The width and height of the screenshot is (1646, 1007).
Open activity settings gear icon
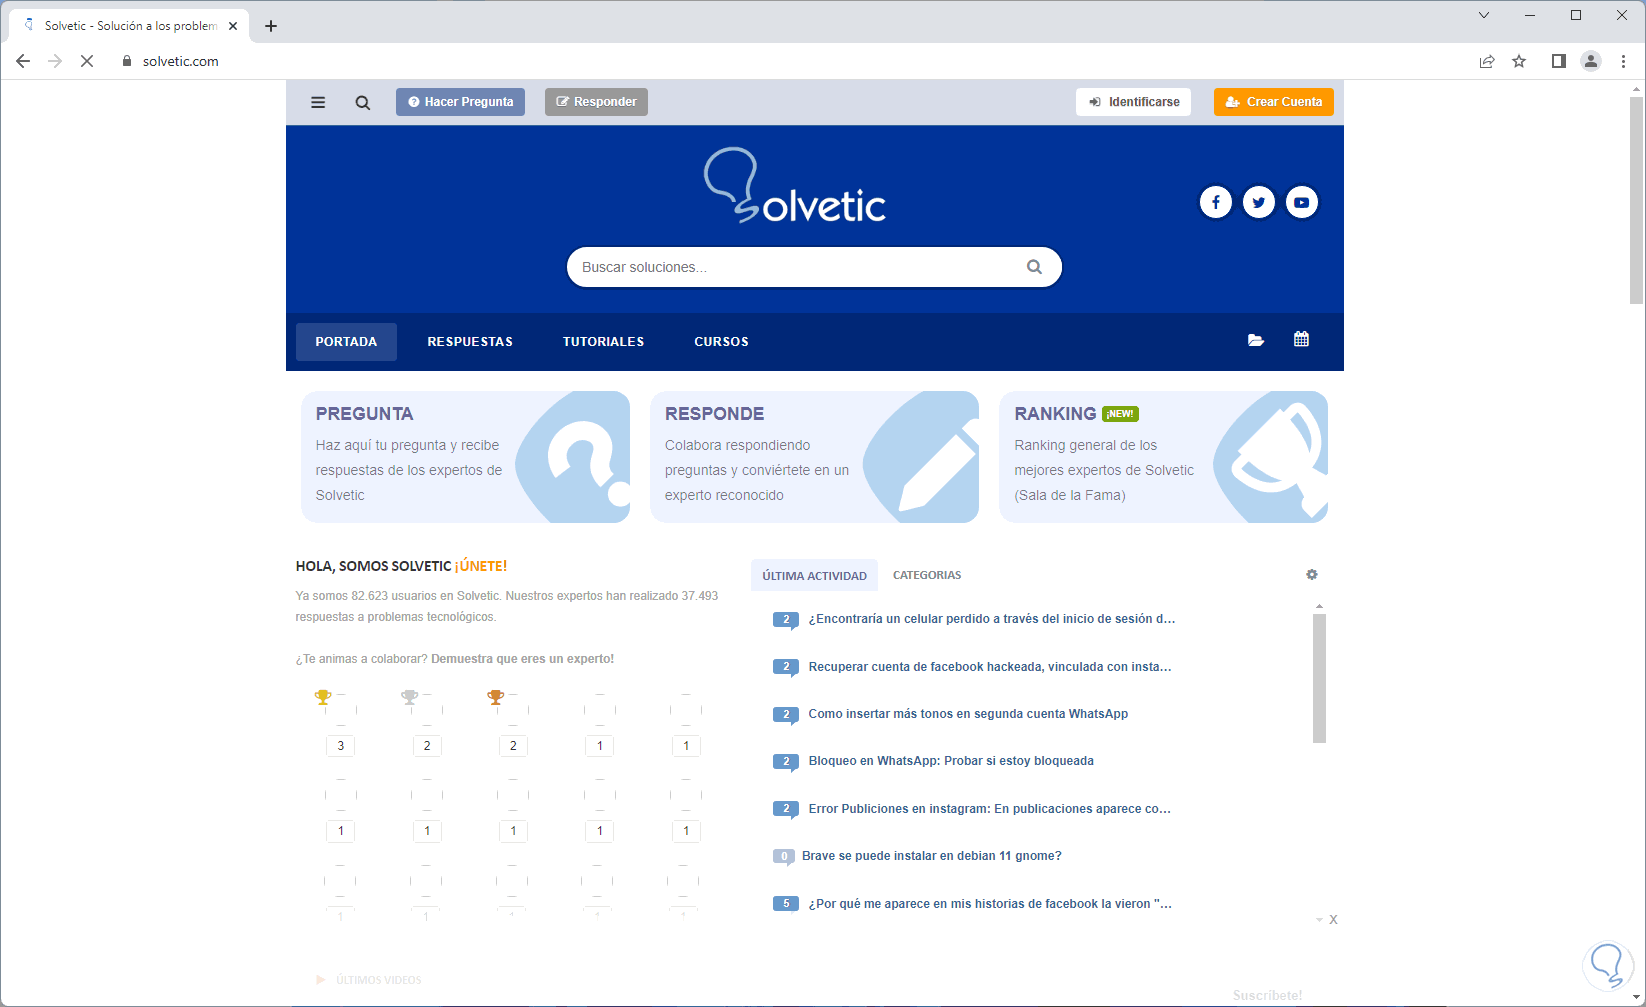tap(1312, 574)
